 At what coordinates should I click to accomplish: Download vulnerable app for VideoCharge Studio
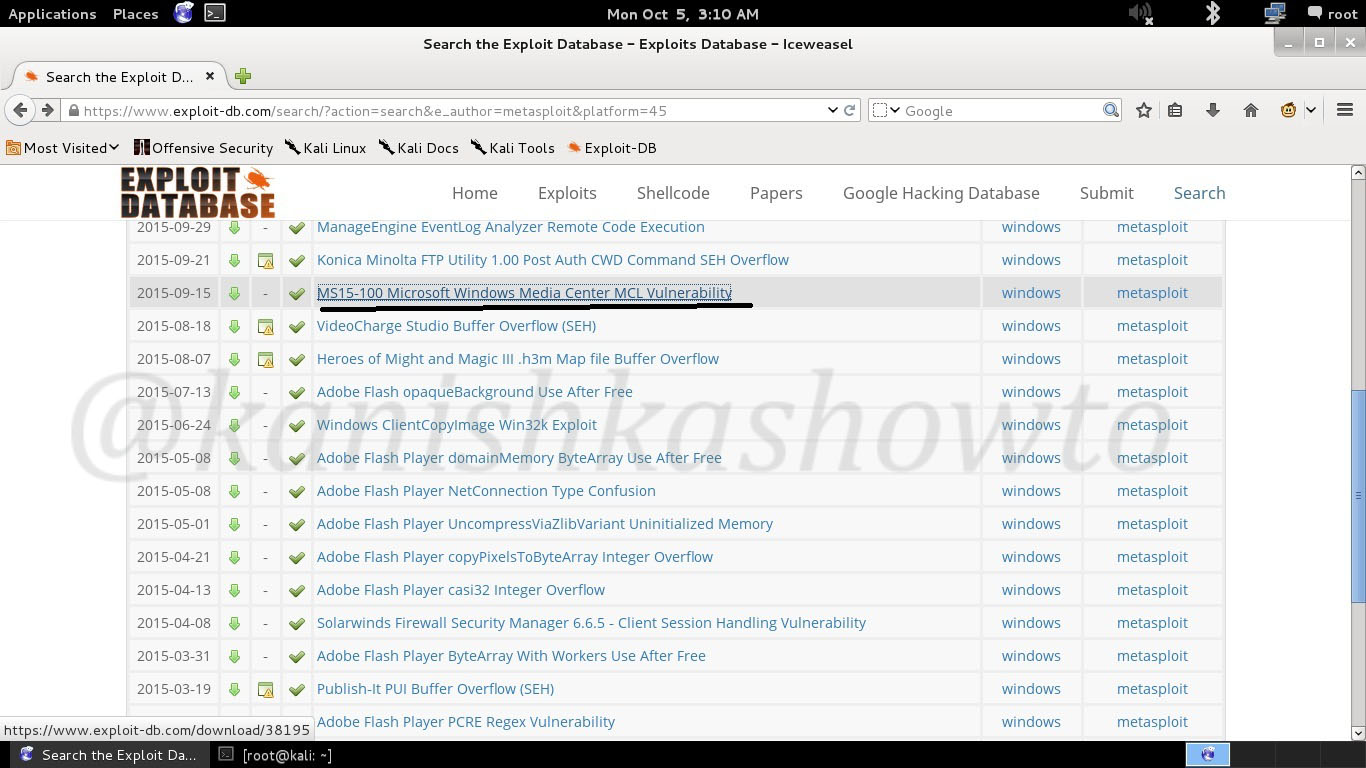pos(265,327)
